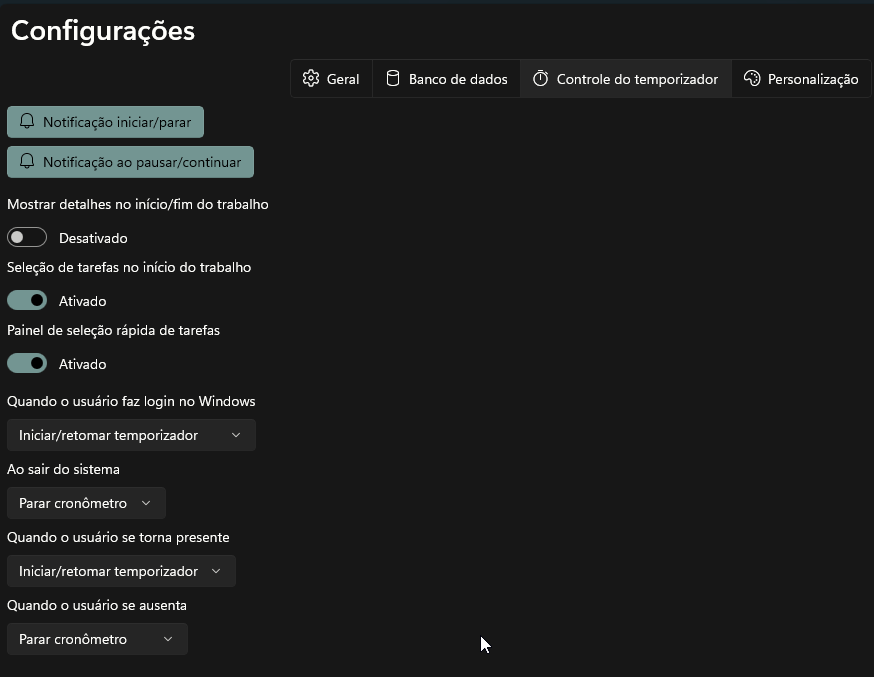This screenshot has width=874, height=677.
Task: Click the chevron under Ao sair do sistema
Action: pos(146,503)
